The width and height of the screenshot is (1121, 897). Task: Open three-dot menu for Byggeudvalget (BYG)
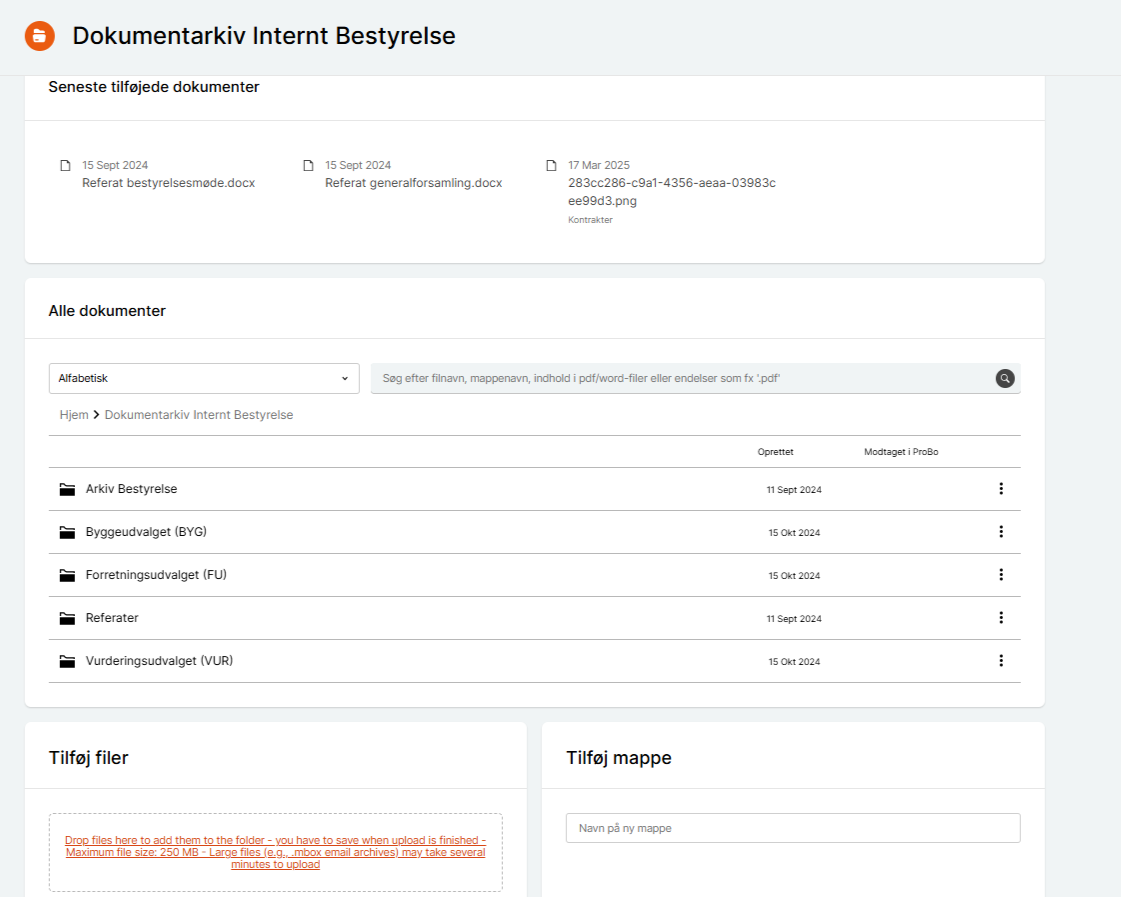click(1000, 532)
